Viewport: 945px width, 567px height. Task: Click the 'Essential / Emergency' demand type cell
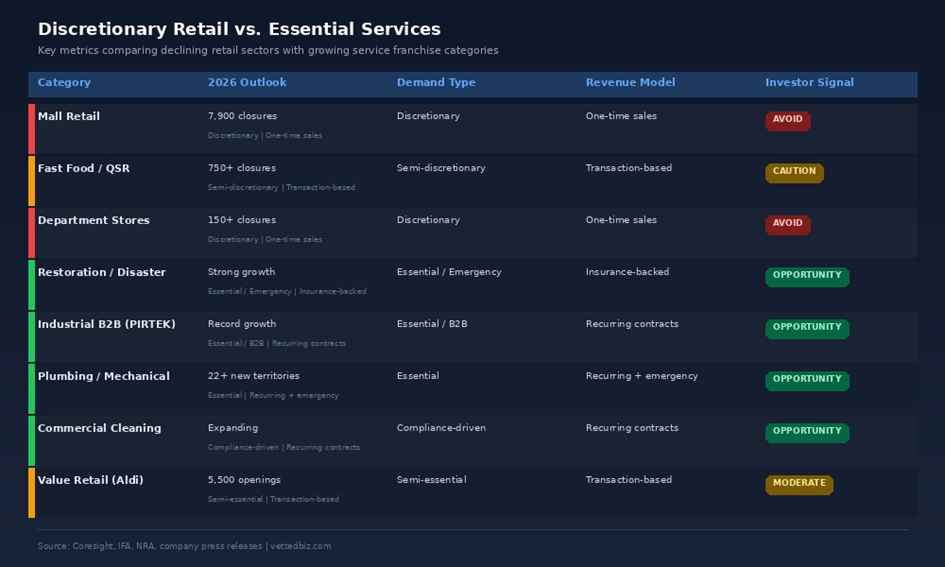click(449, 272)
